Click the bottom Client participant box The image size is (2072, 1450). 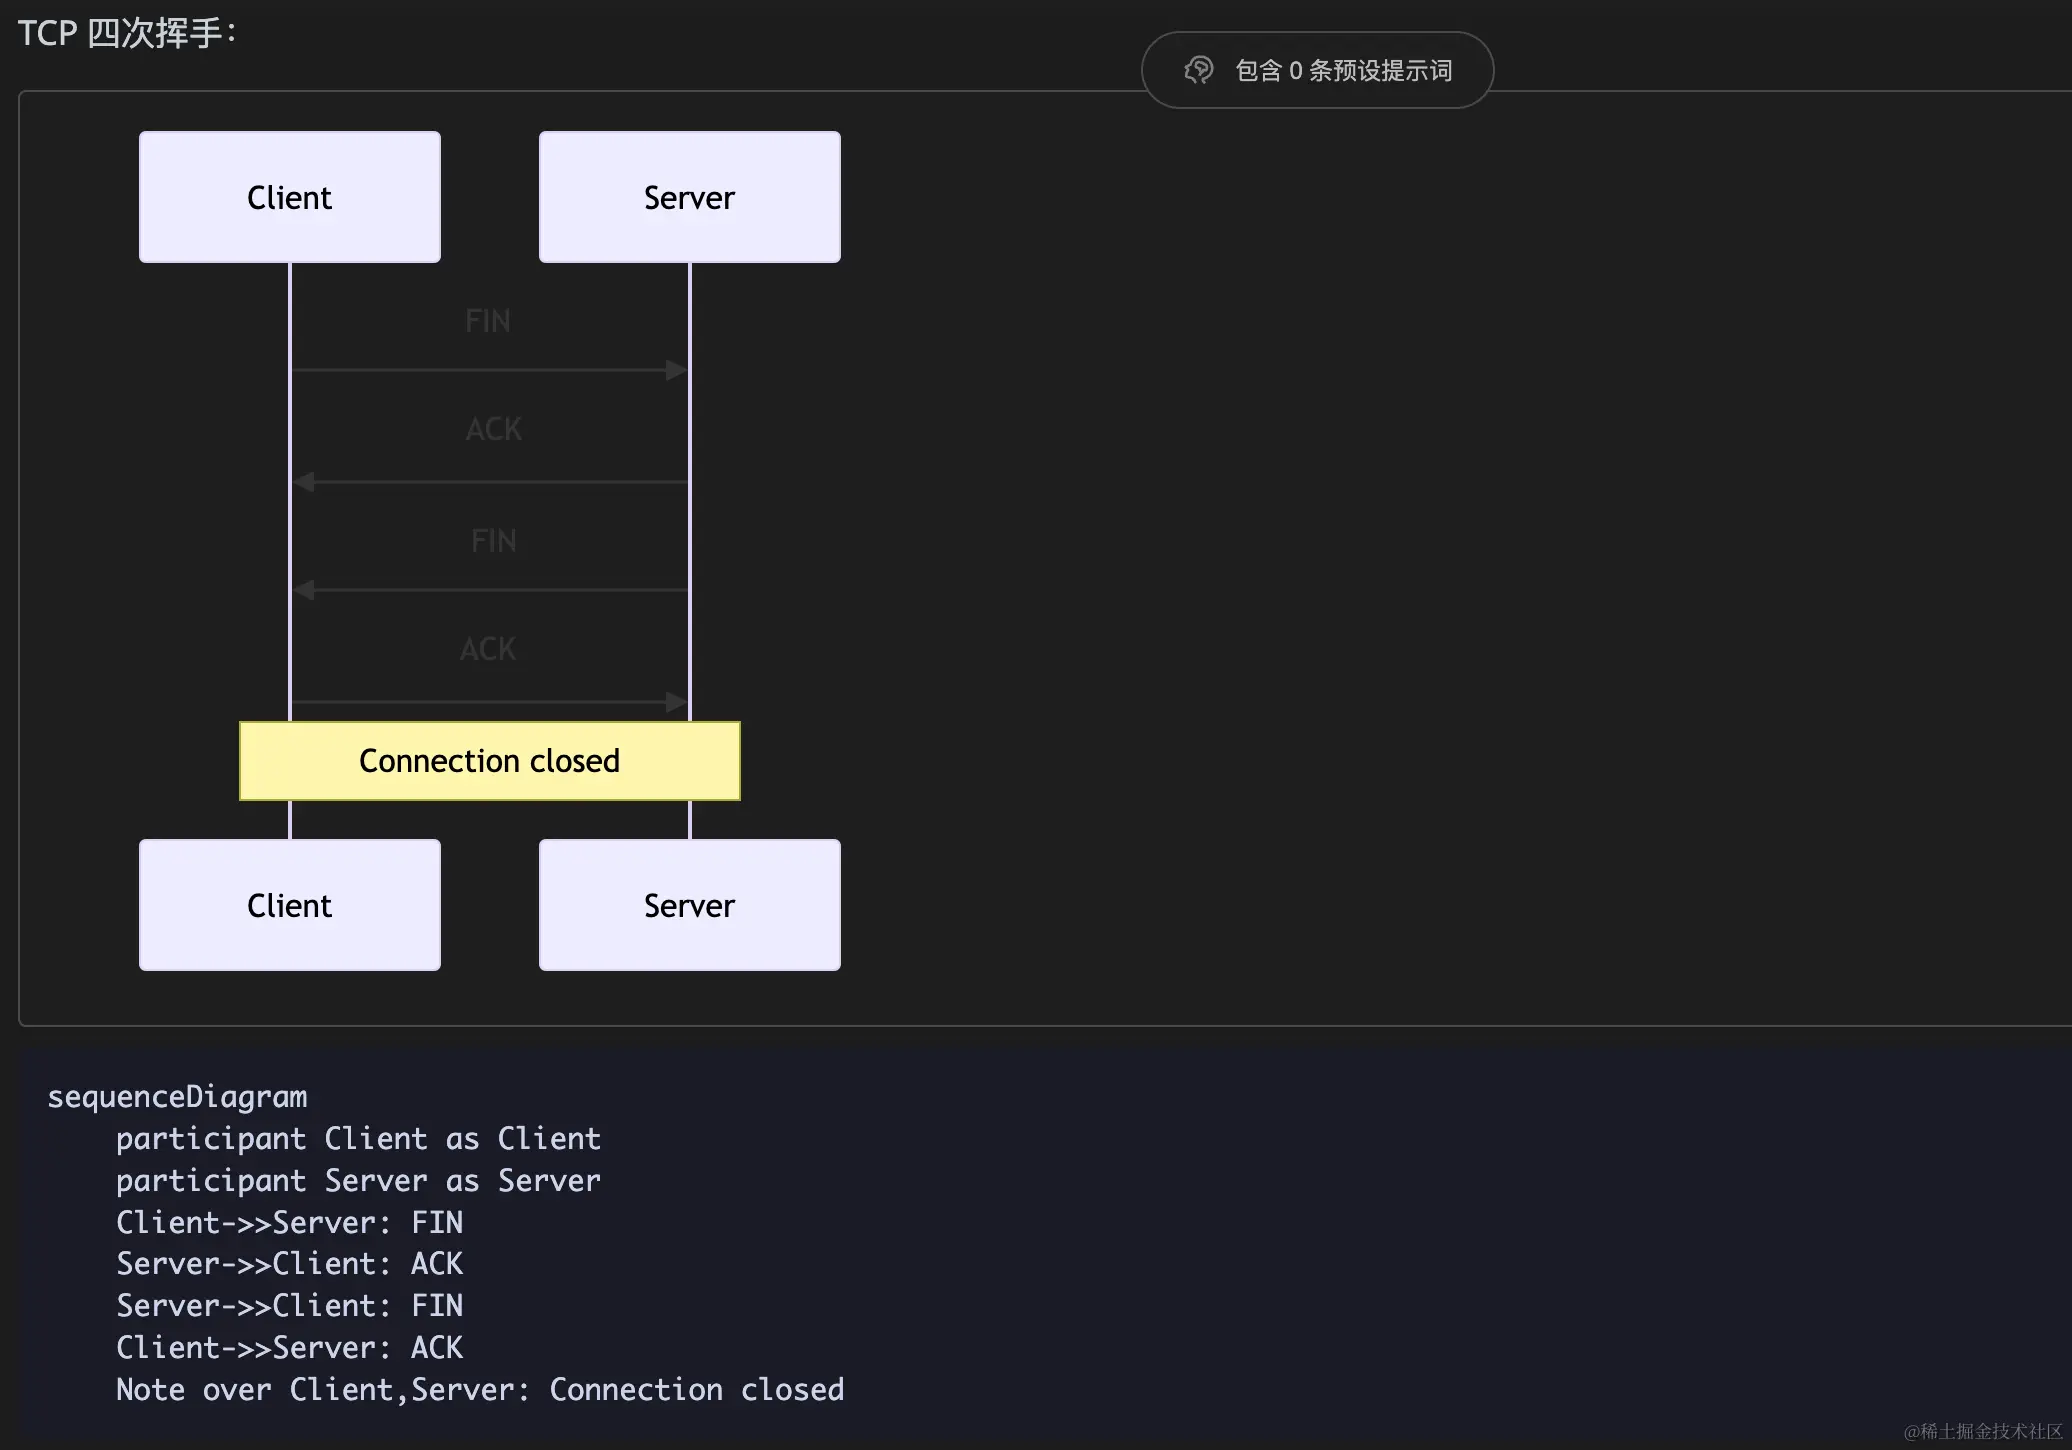tap(290, 905)
